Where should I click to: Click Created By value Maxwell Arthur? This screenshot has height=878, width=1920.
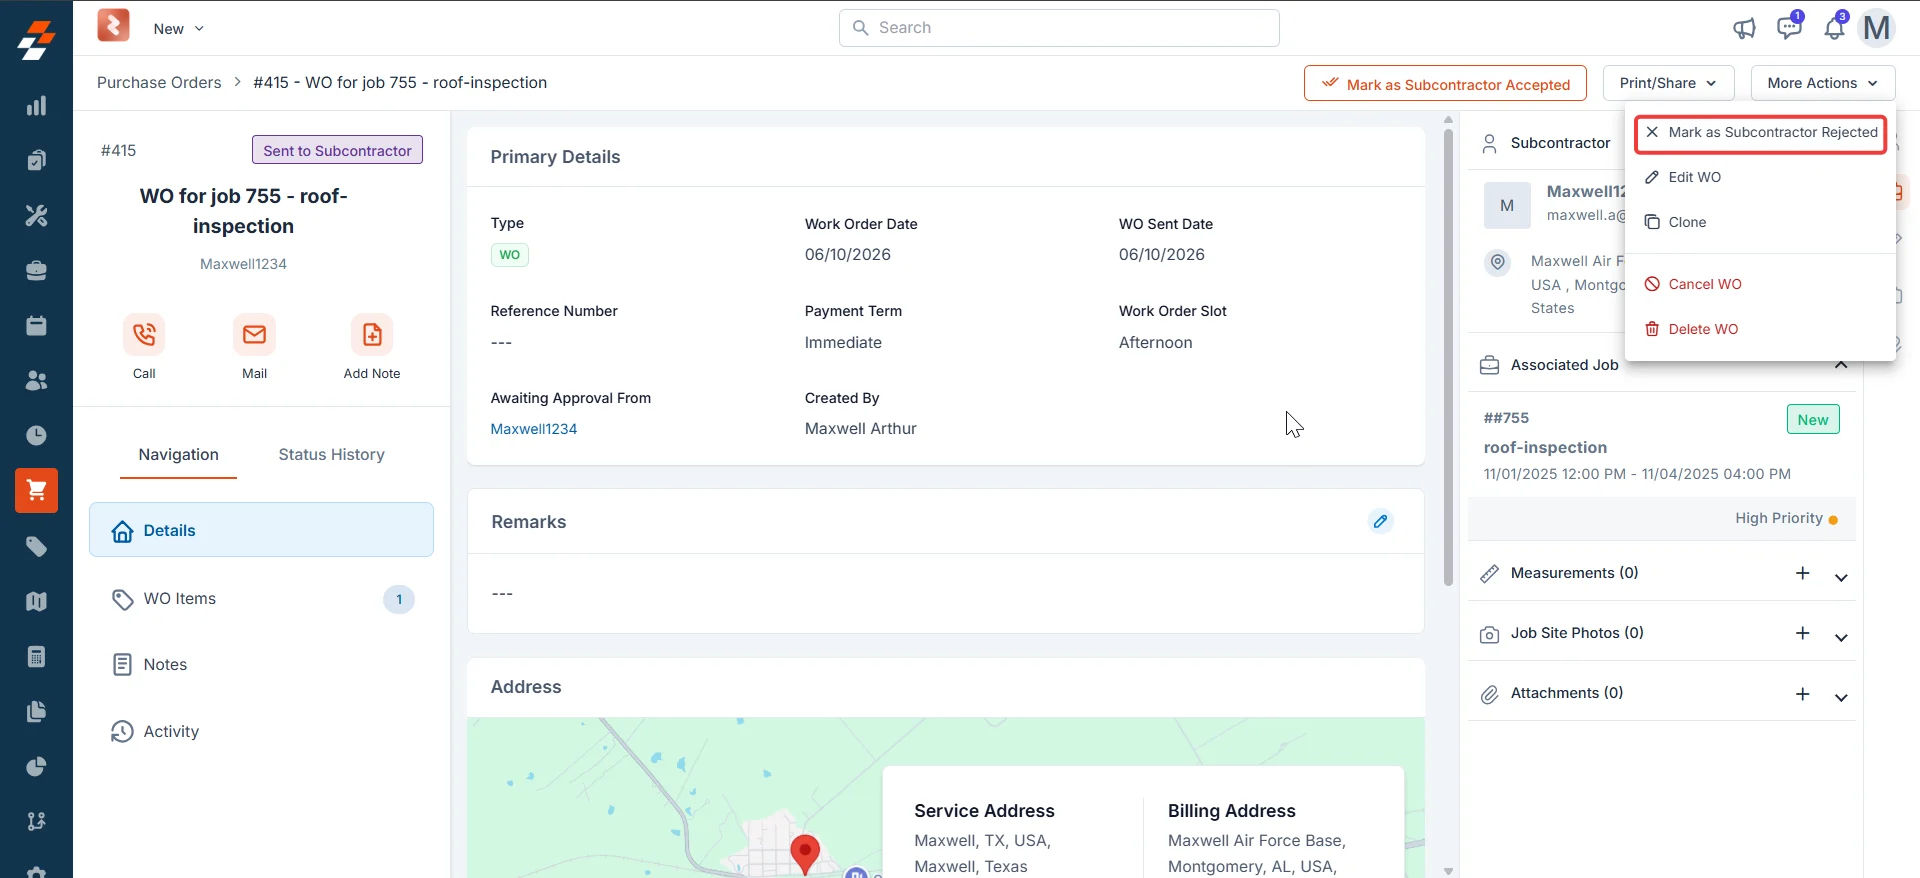(x=860, y=429)
